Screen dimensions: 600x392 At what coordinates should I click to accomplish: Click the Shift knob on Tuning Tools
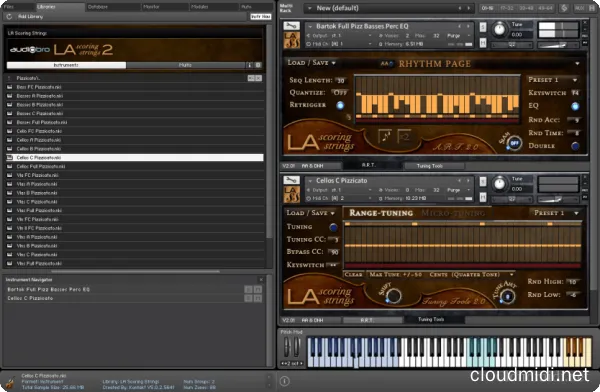pos(393,296)
